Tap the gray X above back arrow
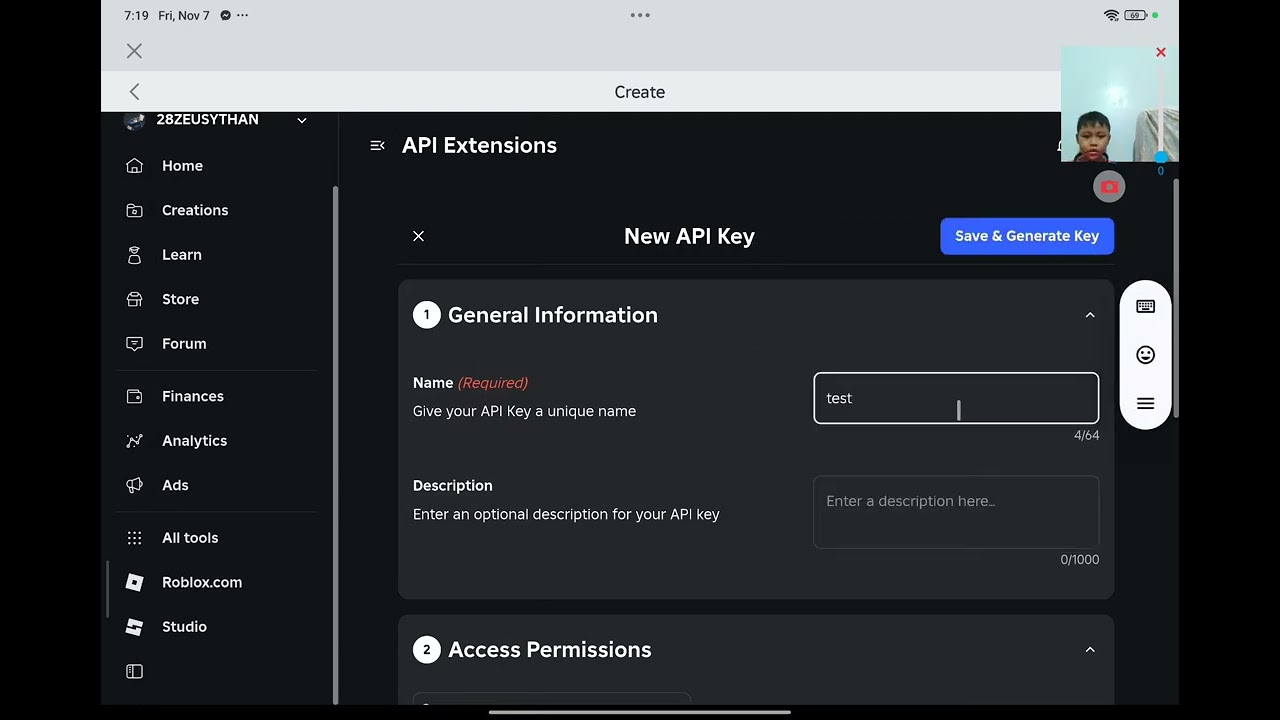 pos(135,51)
